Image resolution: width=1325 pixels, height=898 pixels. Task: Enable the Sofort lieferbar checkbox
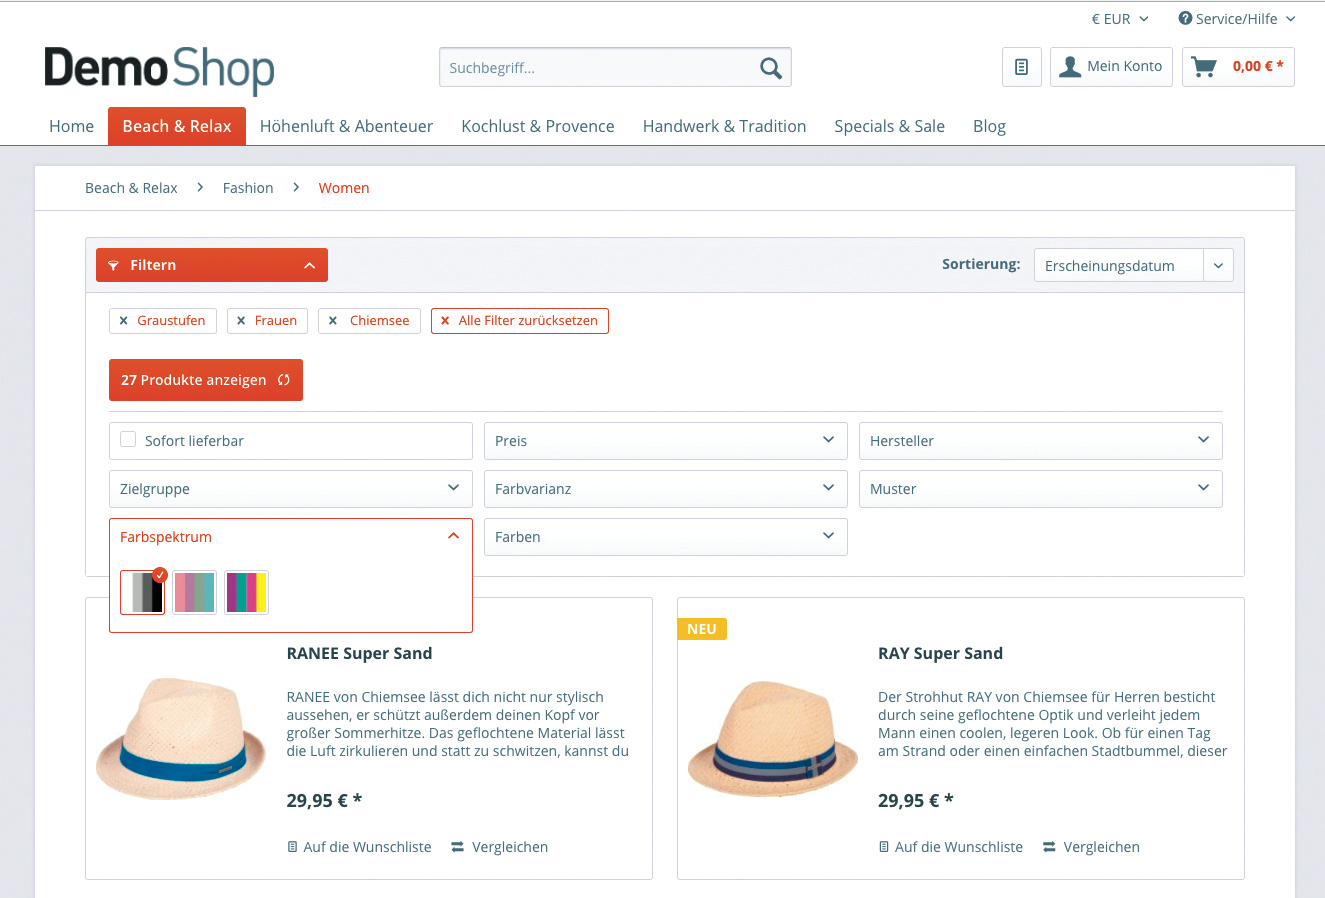tap(128, 440)
